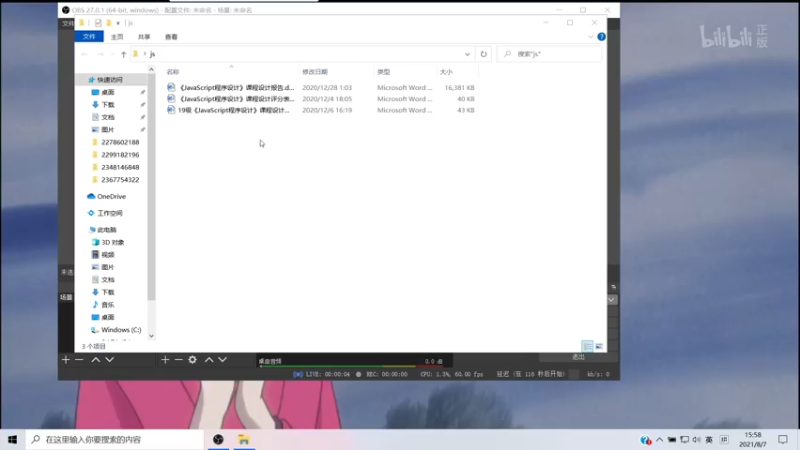The height and width of the screenshot is (450, 800).
Task: Open the 查看 ribbon tab
Action: pos(171,37)
